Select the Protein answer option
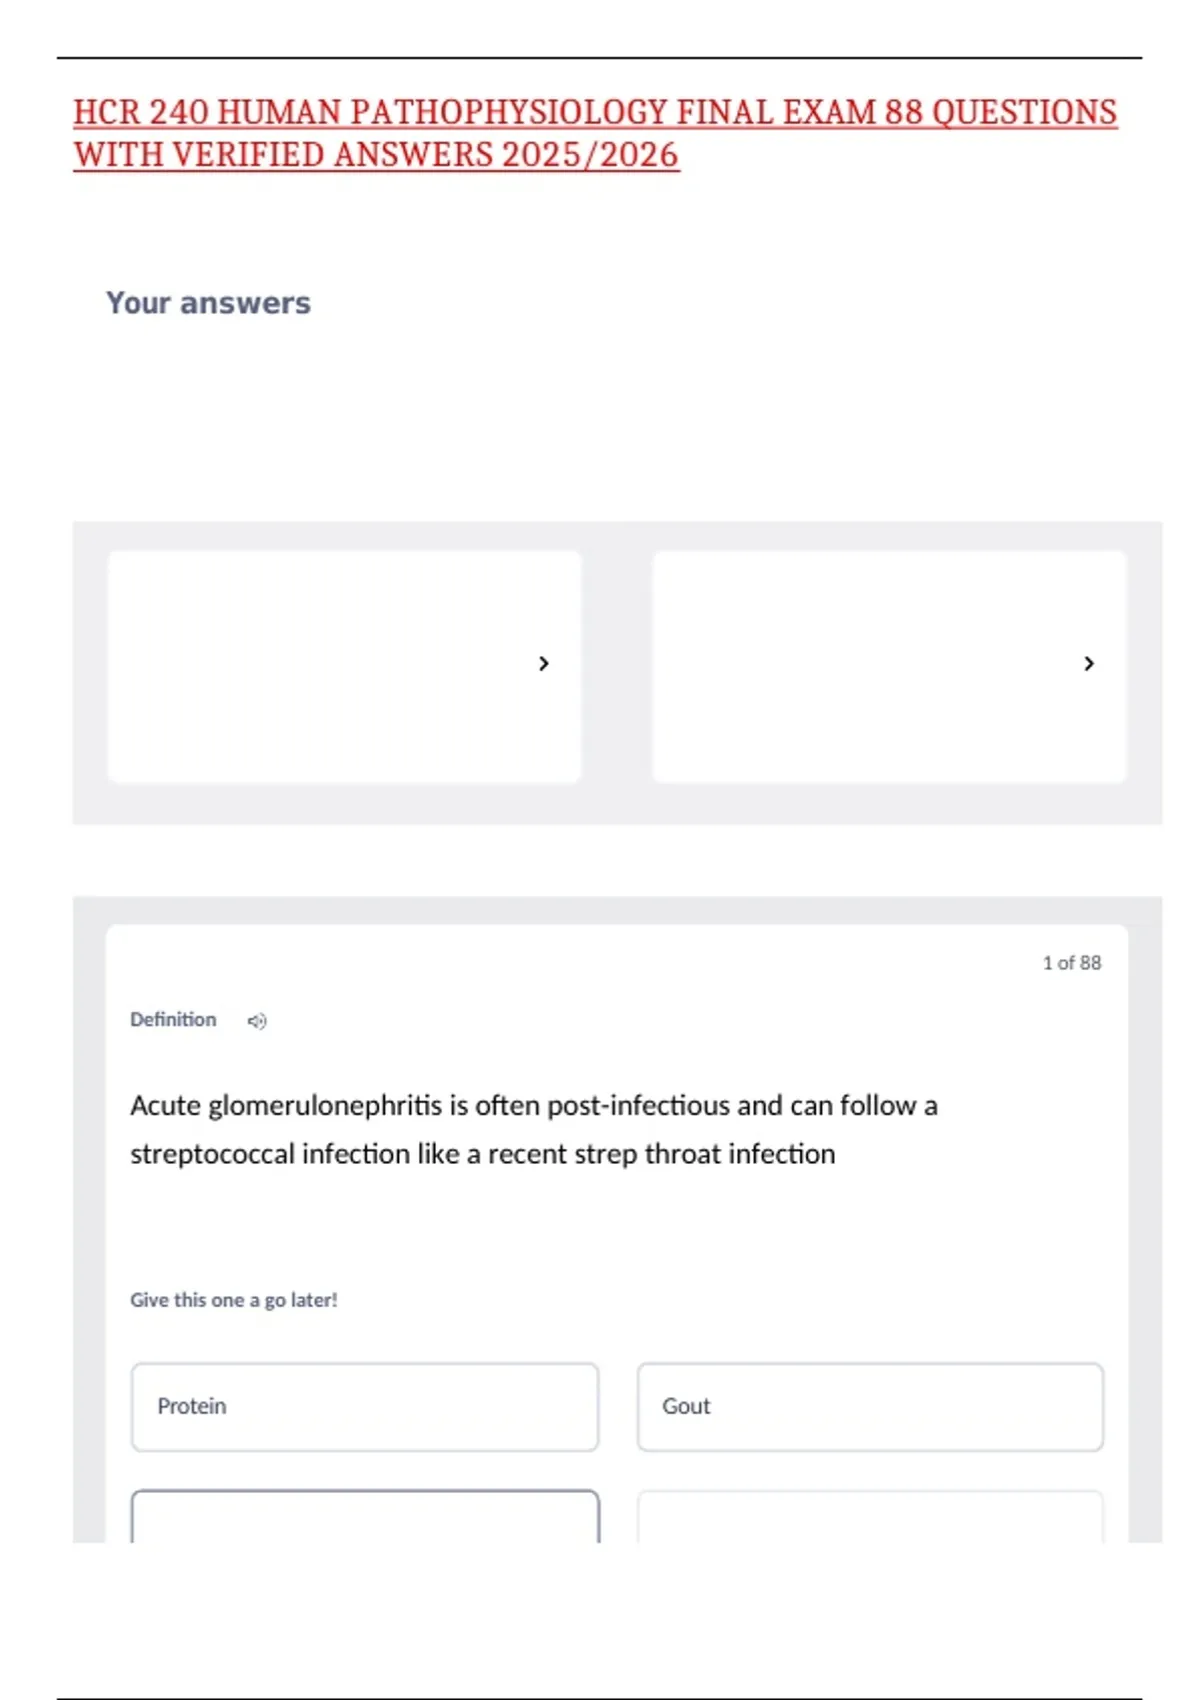This screenshot has height=1700, width=1200. (x=365, y=1407)
